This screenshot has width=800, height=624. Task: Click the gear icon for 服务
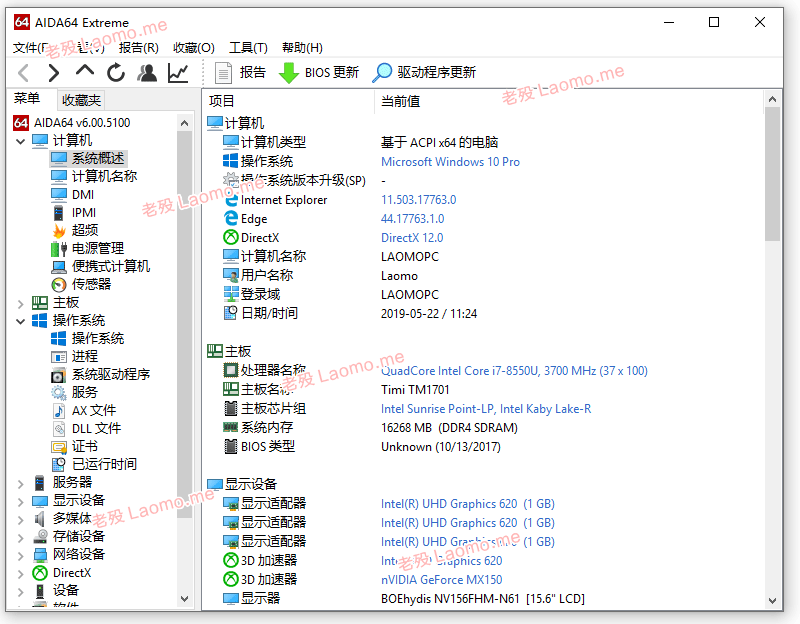click(59, 393)
